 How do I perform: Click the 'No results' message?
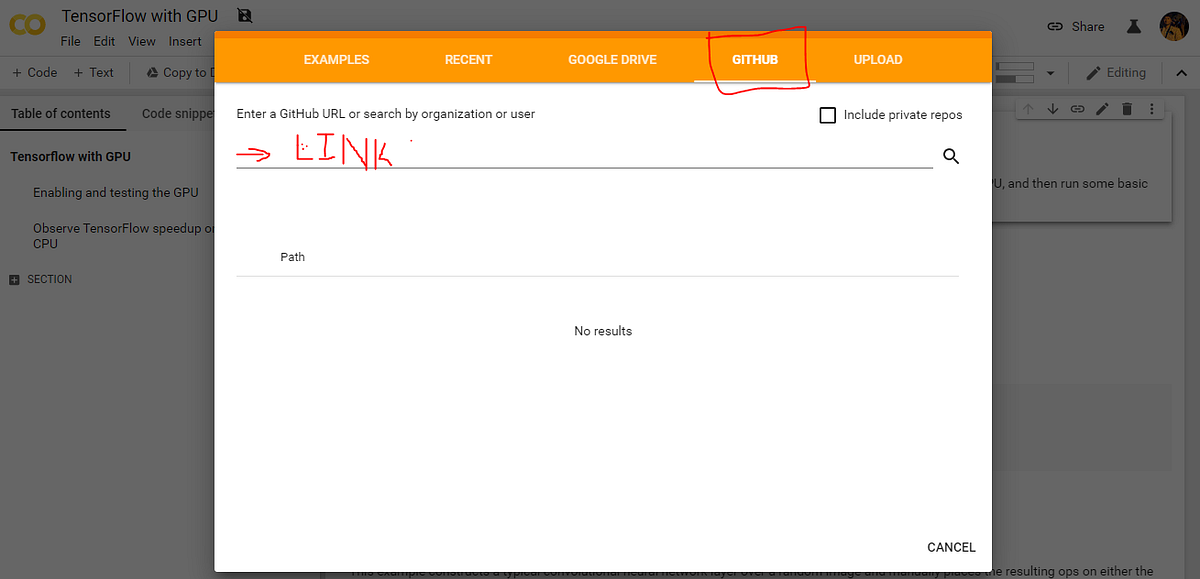[603, 331]
